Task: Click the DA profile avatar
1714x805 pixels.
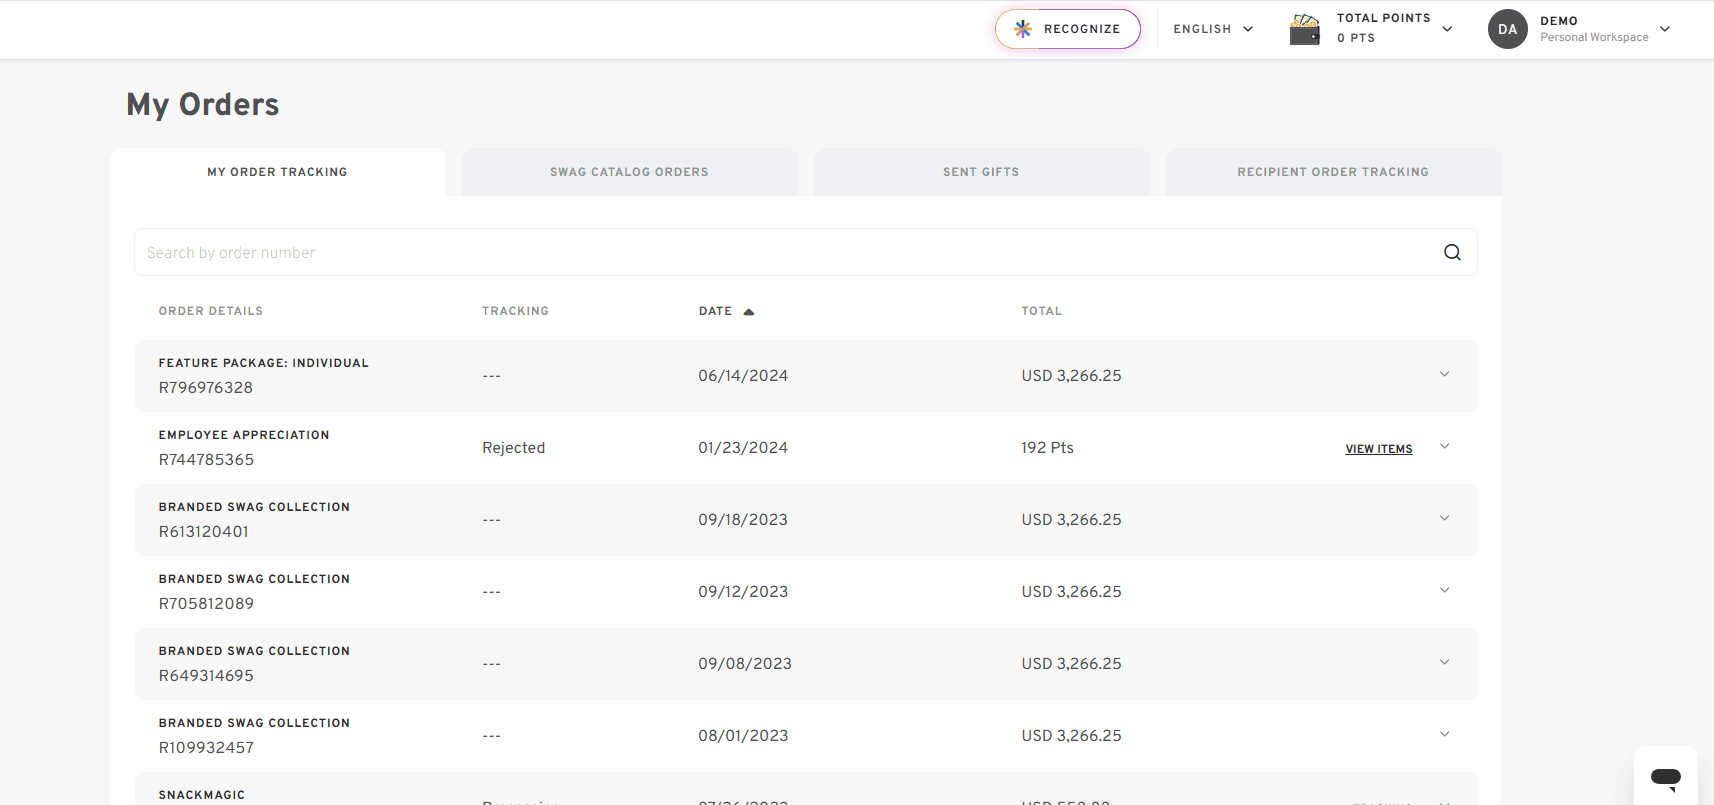Action: pos(1508,29)
